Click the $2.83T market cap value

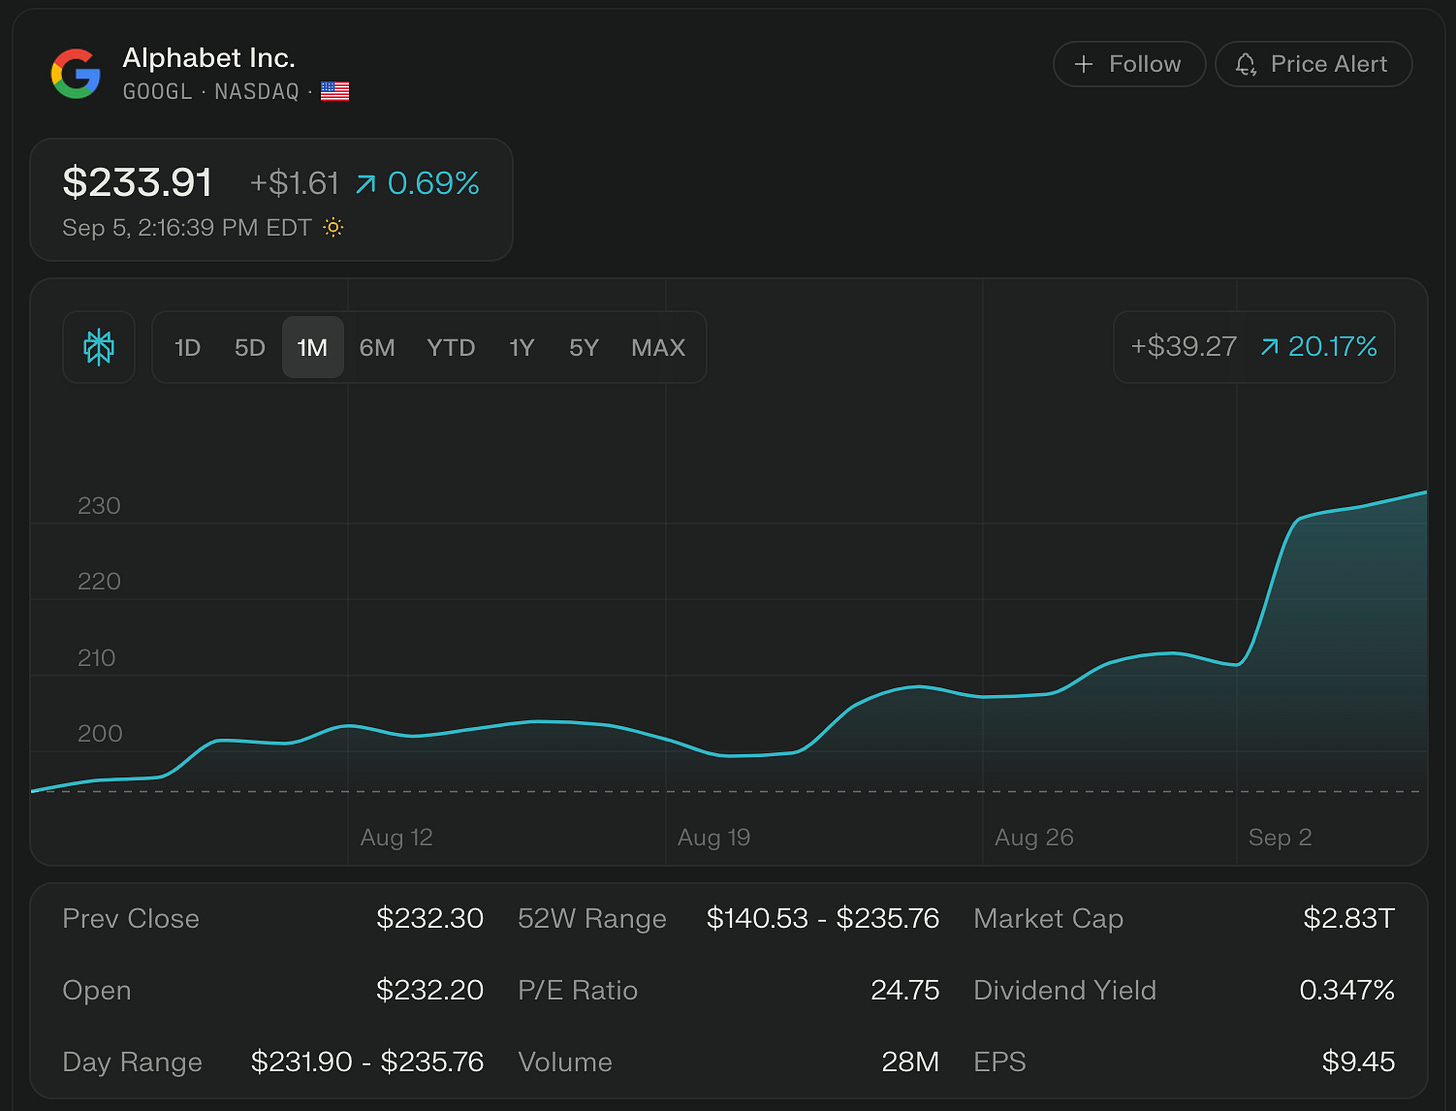pos(1349,919)
